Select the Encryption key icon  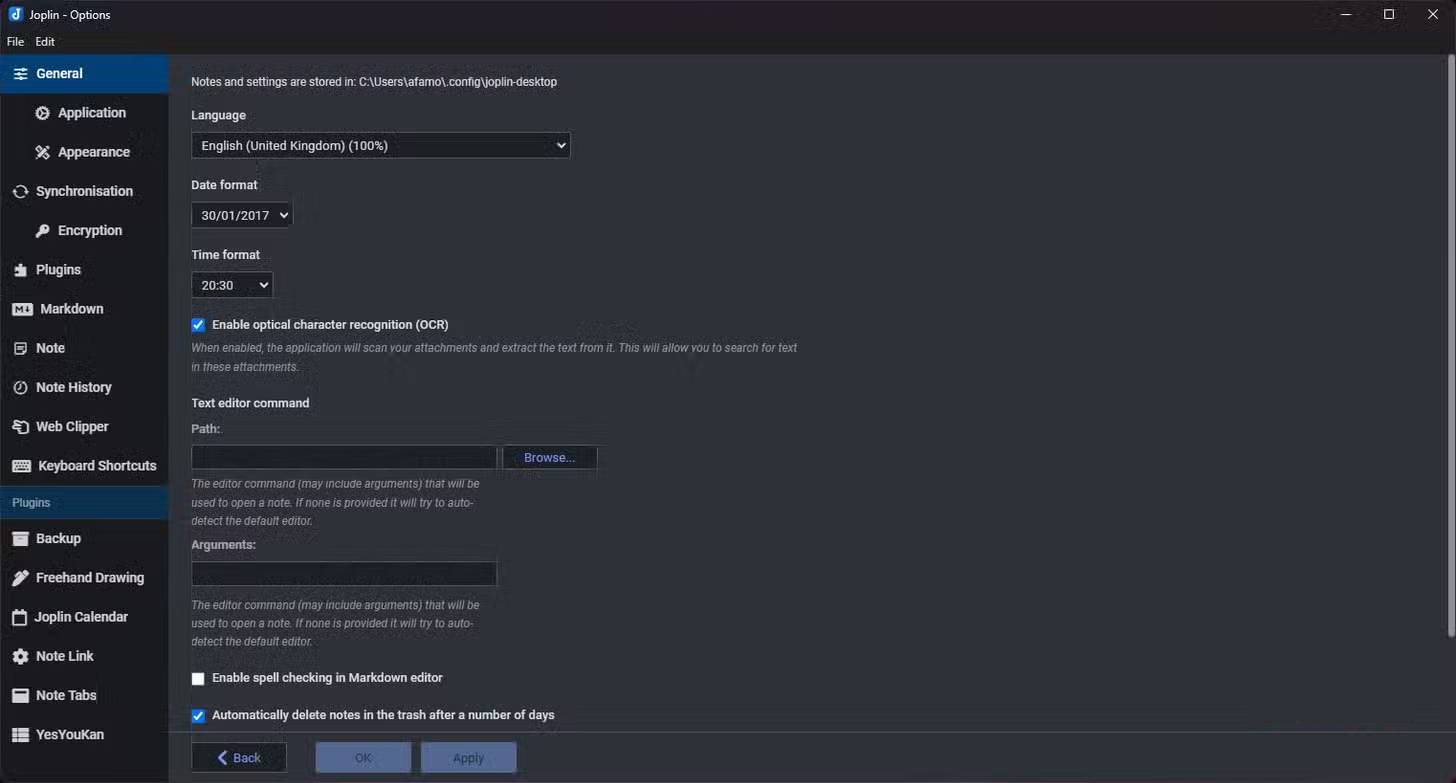click(x=42, y=231)
